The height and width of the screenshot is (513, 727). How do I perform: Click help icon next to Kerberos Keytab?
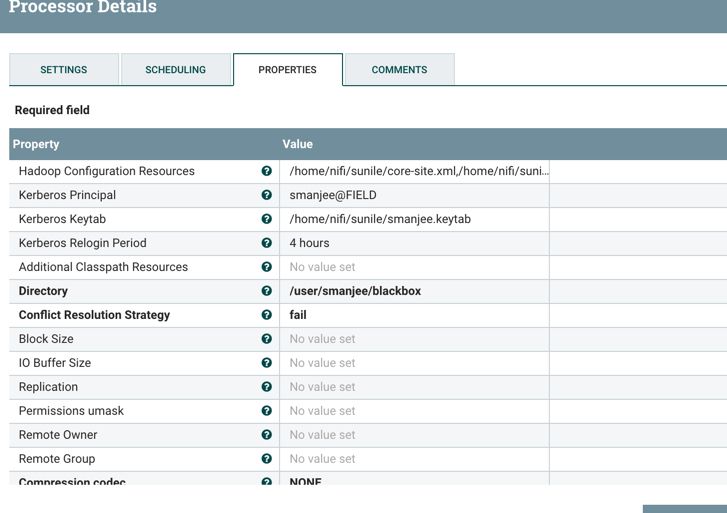pos(266,219)
